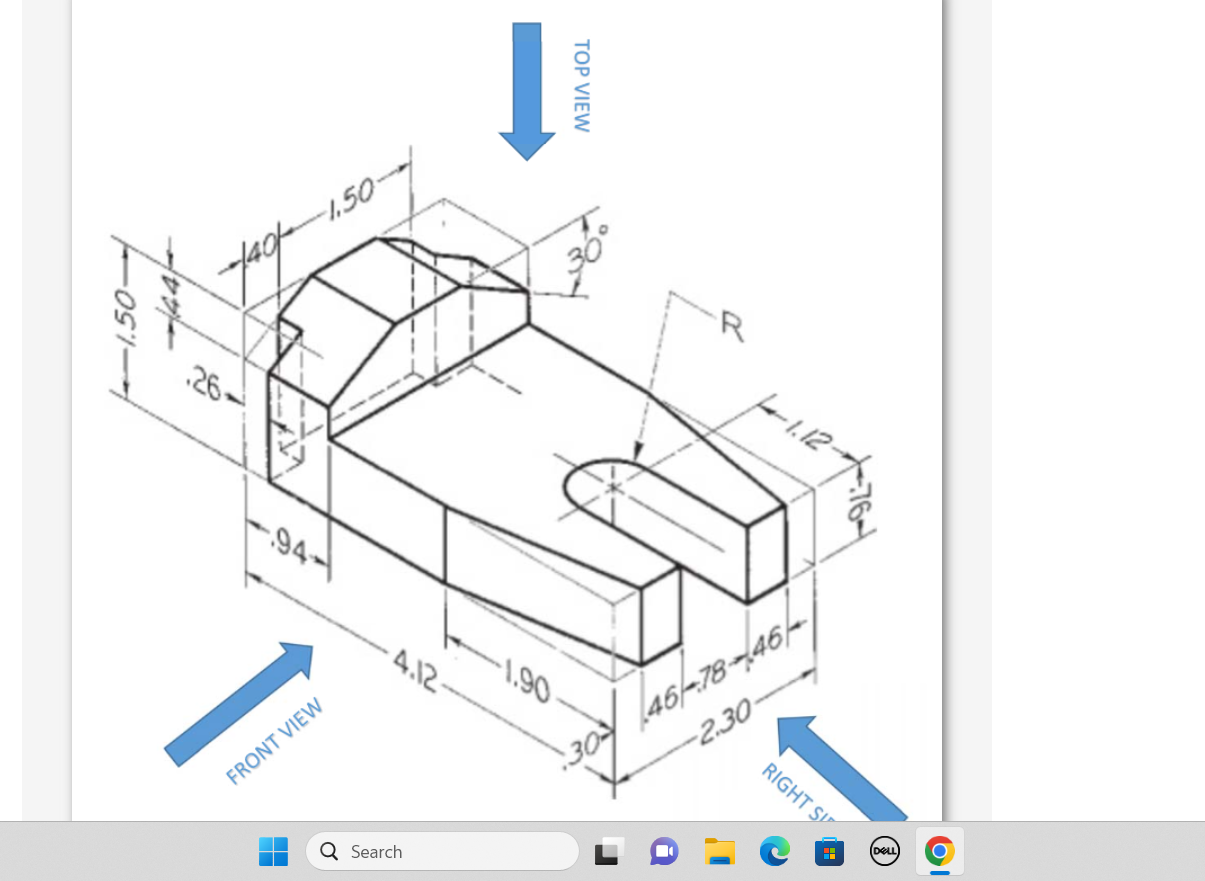The image size is (1205, 881).
Task: Open the Chat app from the taskbar
Action: pos(663,851)
